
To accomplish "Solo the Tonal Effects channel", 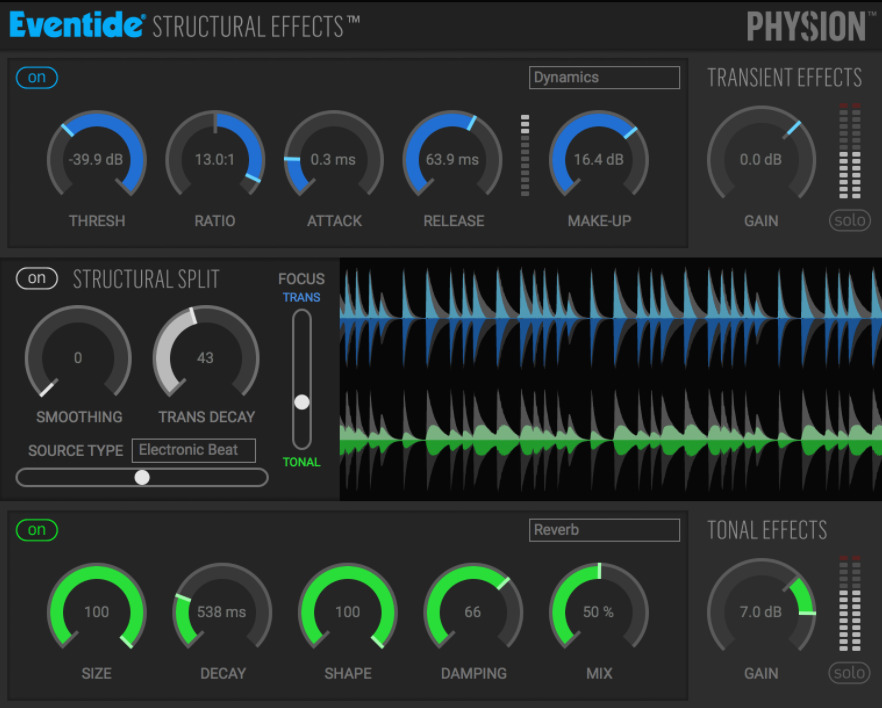I will pos(849,673).
